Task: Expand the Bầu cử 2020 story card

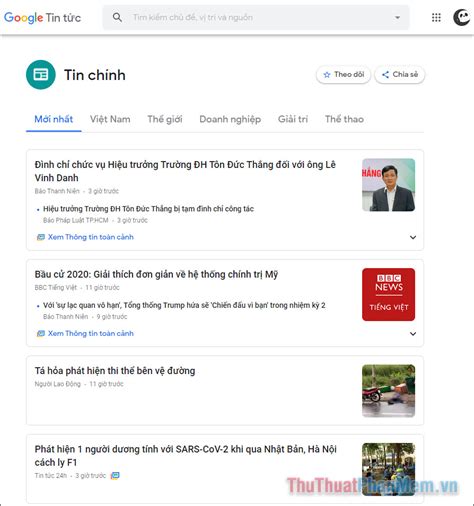Action: pos(413,334)
